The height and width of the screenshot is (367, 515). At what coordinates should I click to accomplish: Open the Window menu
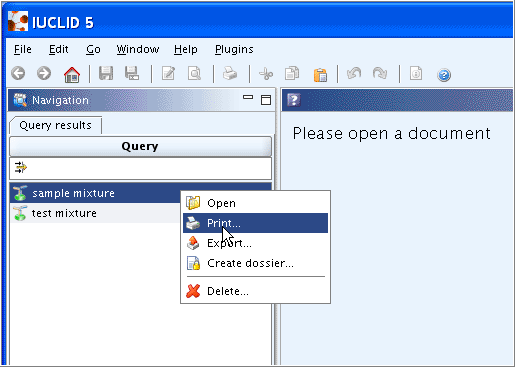pos(138,49)
